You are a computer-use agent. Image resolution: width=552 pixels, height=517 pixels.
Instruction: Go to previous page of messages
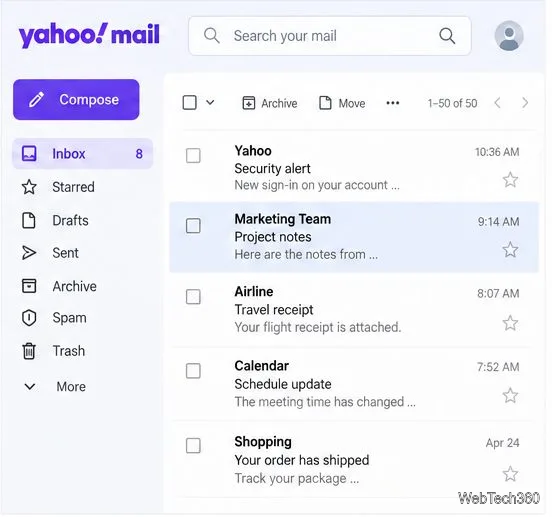point(497,103)
